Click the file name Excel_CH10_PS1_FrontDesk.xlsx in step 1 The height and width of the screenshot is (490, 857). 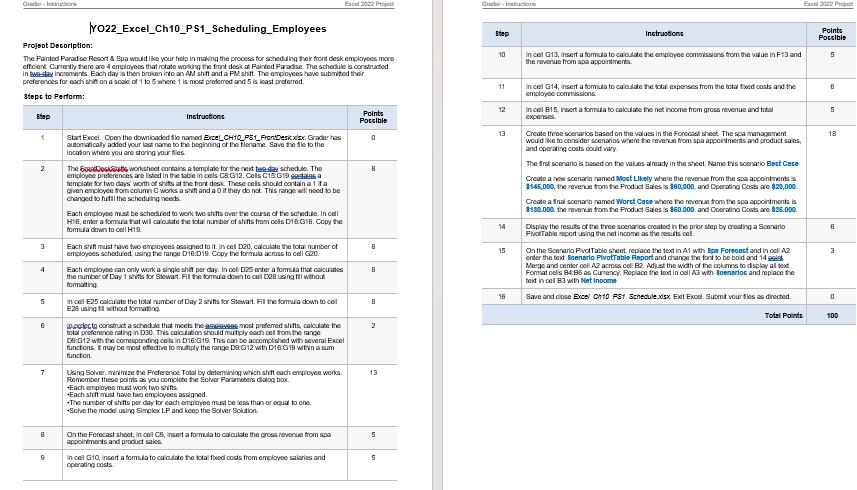pyautogui.click(x=254, y=138)
